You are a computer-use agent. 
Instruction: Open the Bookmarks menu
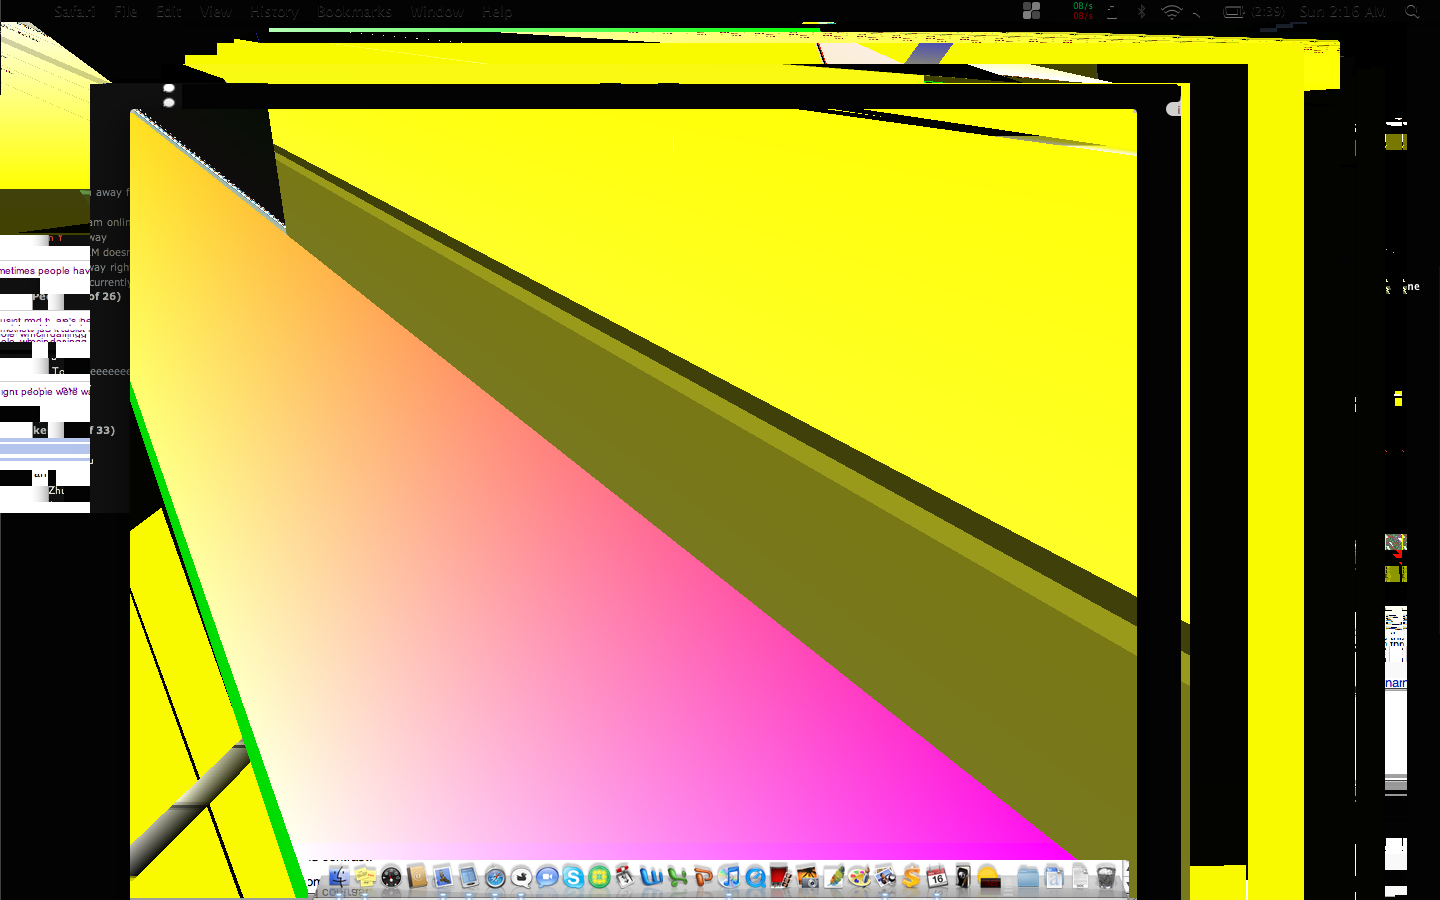click(x=354, y=11)
